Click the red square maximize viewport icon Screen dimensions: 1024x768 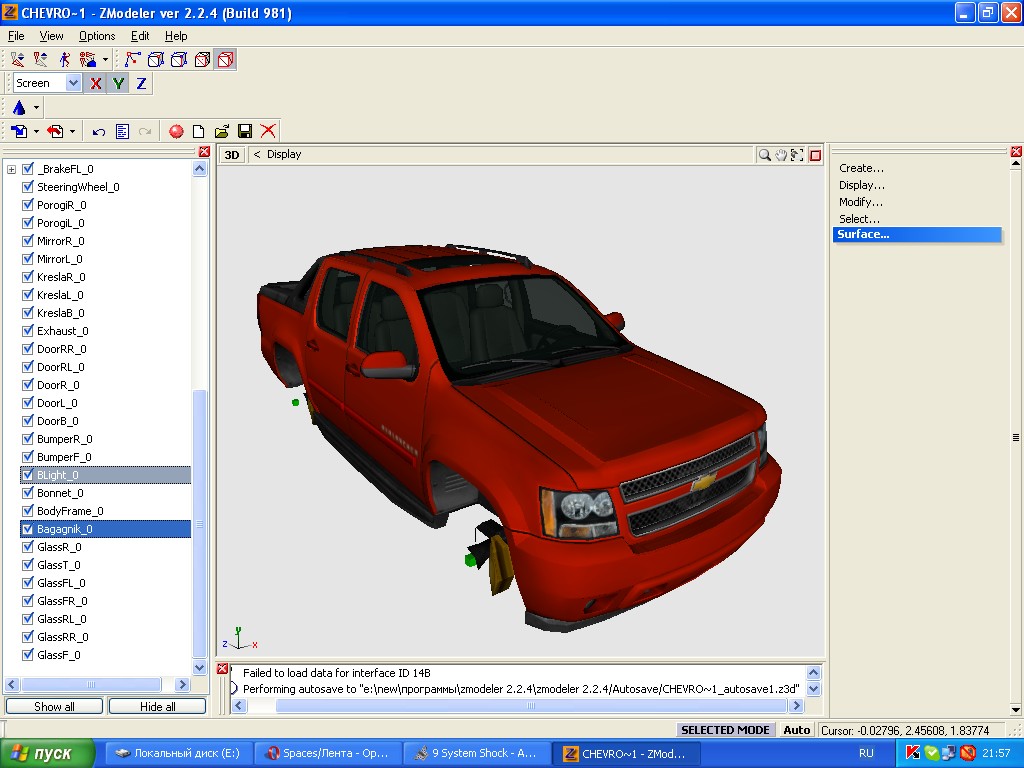[x=815, y=155]
